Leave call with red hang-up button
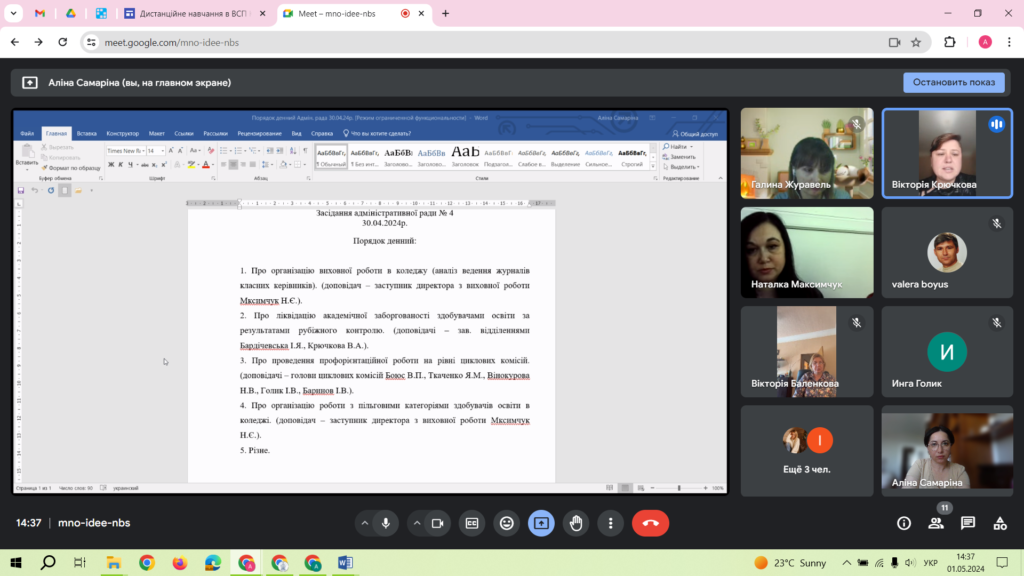Screen dimensions: 1024x576 click(650, 523)
